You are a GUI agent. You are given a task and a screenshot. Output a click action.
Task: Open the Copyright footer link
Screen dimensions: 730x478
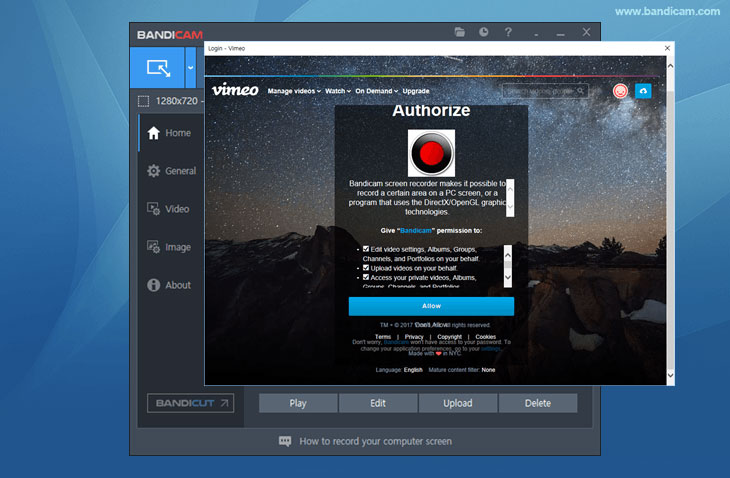pyautogui.click(x=449, y=337)
